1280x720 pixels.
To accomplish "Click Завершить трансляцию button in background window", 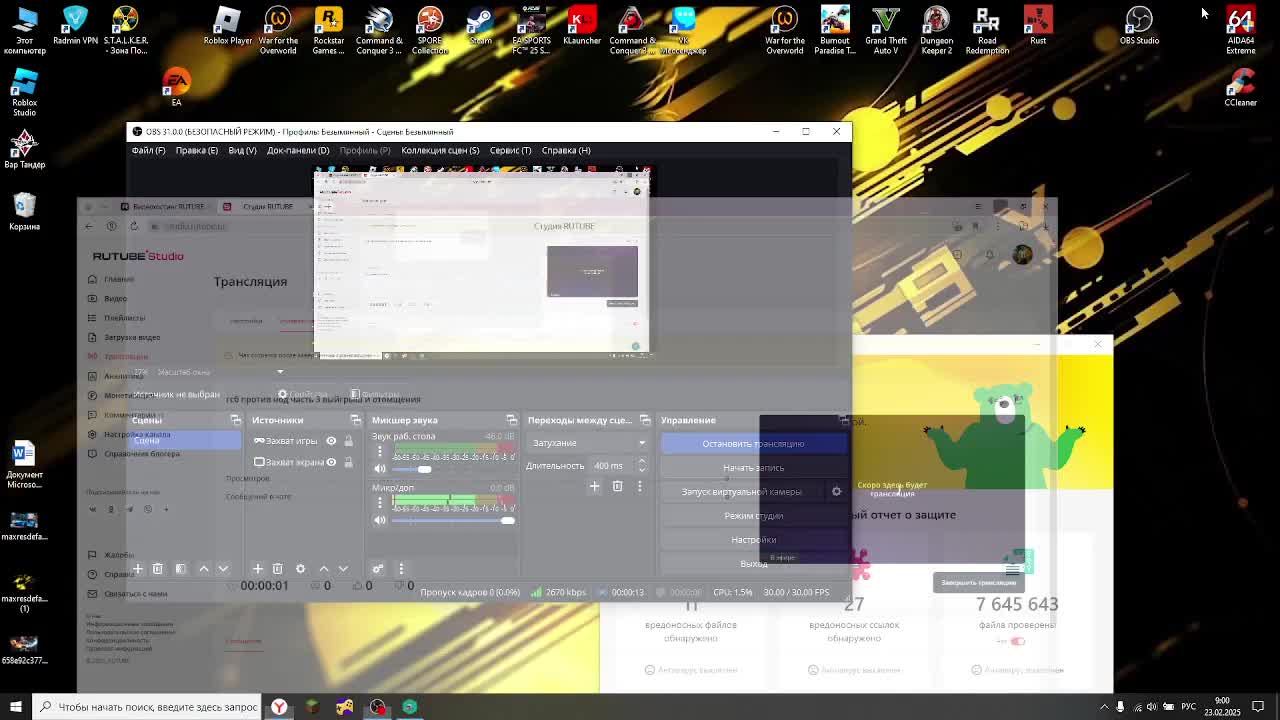I will (979, 582).
